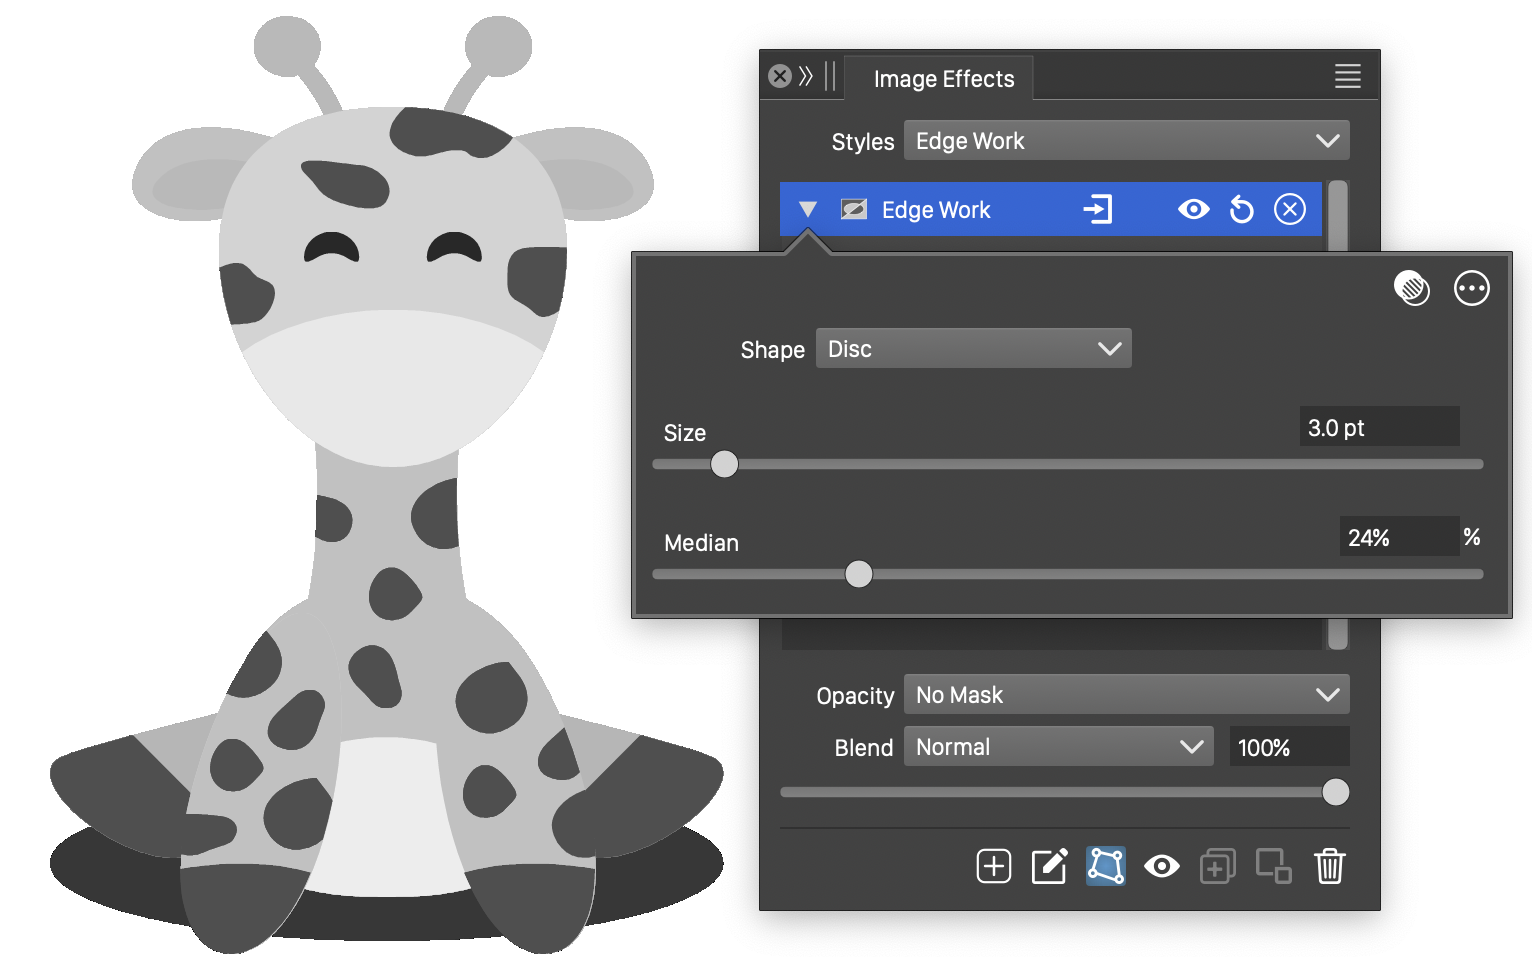Click the Size value field
Image resolution: width=1532 pixels, height=974 pixels.
coord(1378,428)
